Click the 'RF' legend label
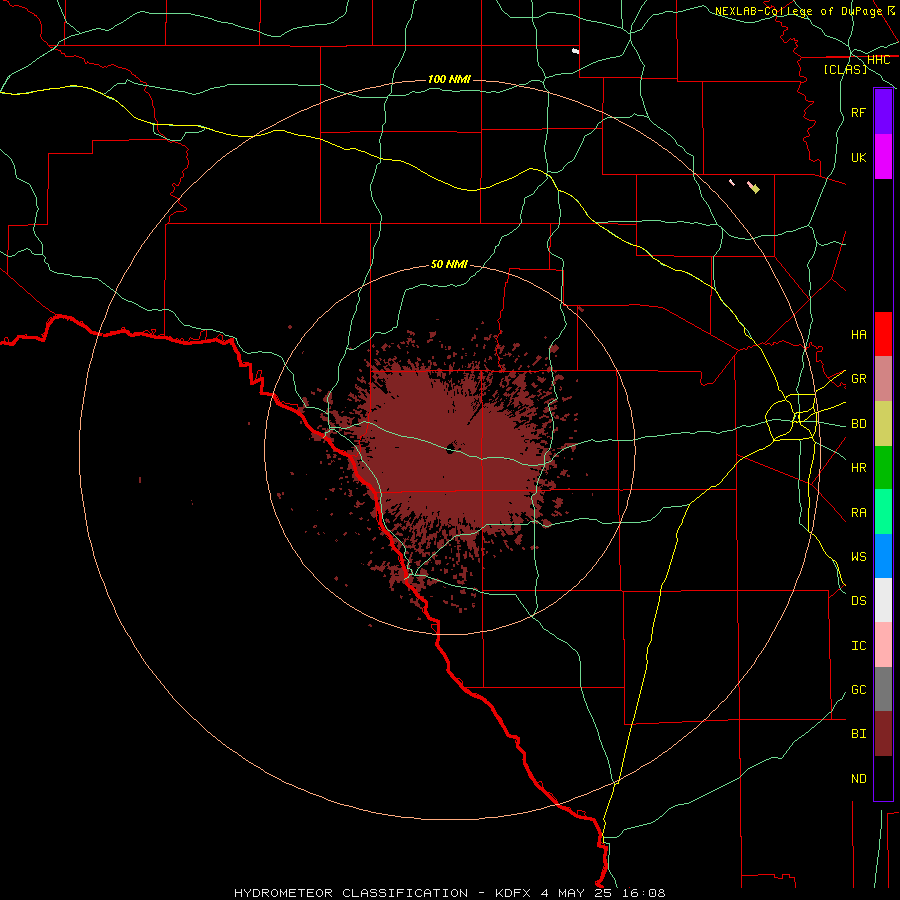The image size is (900, 900). point(858,112)
